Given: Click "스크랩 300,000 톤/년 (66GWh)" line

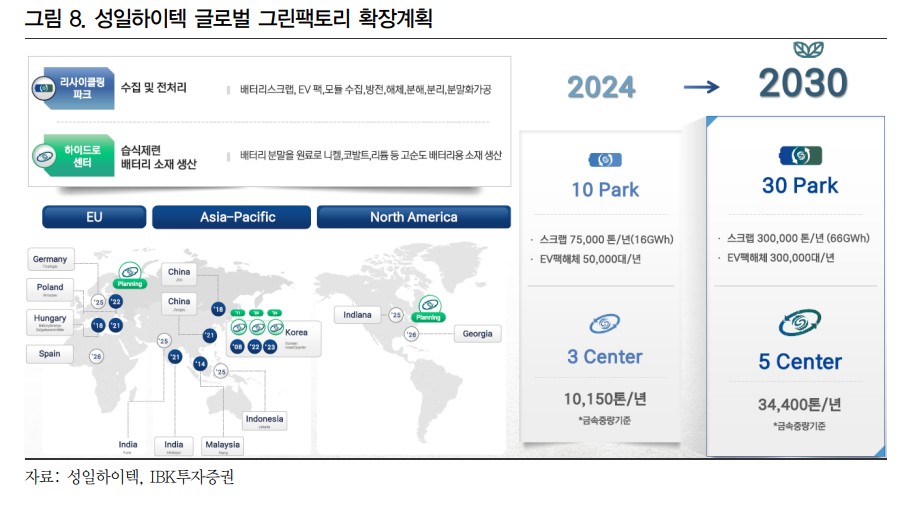Looking at the screenshot, I should pyautogui.click(x=798, y=238).
